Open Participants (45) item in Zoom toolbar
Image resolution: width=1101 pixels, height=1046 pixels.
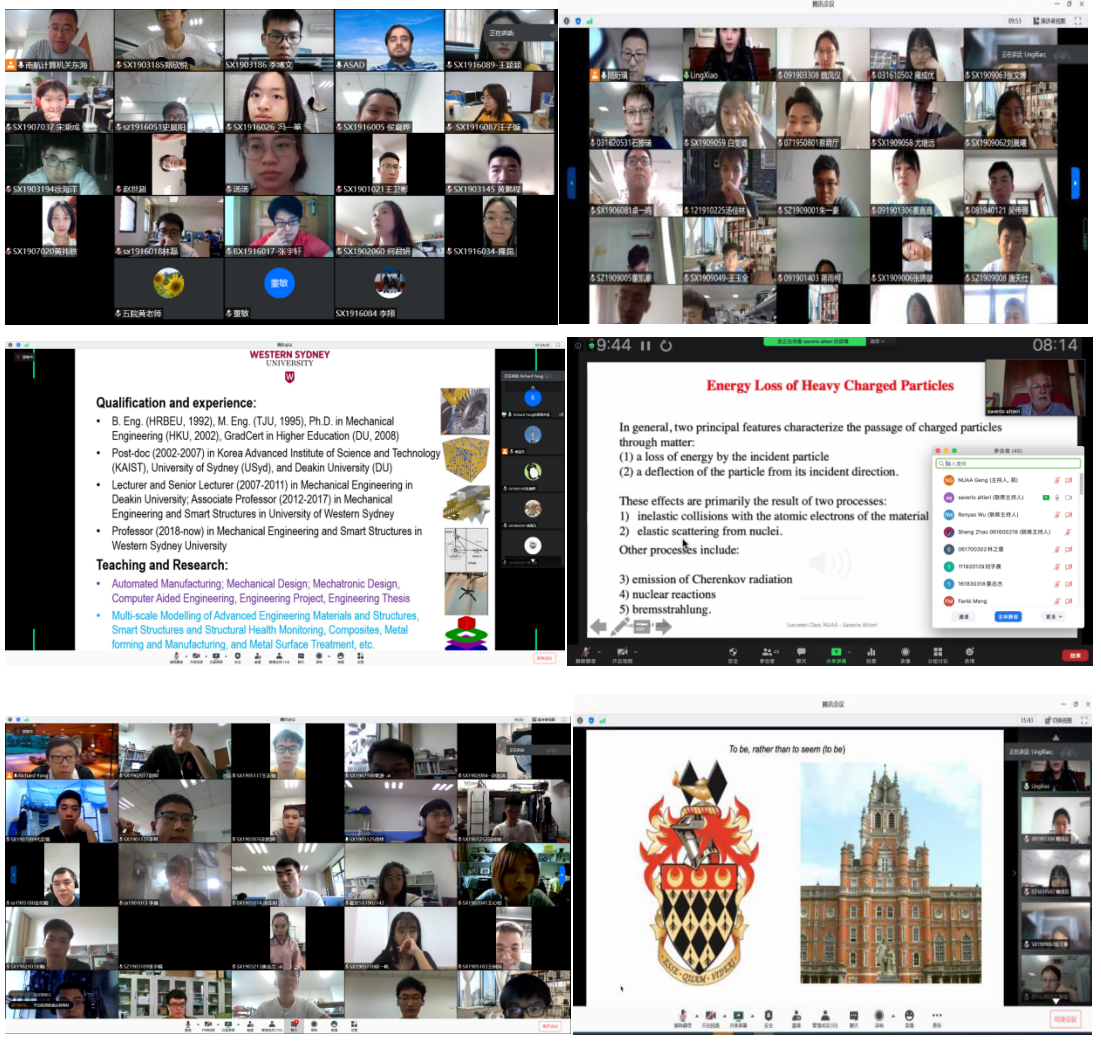(x=767, y=653)
